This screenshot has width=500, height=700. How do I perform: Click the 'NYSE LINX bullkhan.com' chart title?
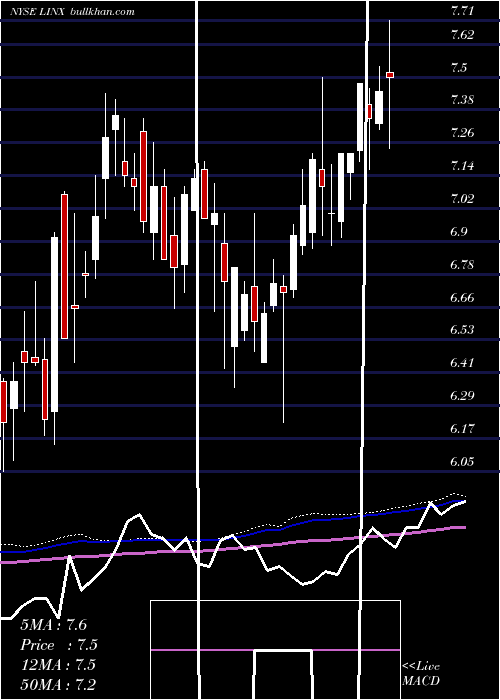(x=72, y=12)
